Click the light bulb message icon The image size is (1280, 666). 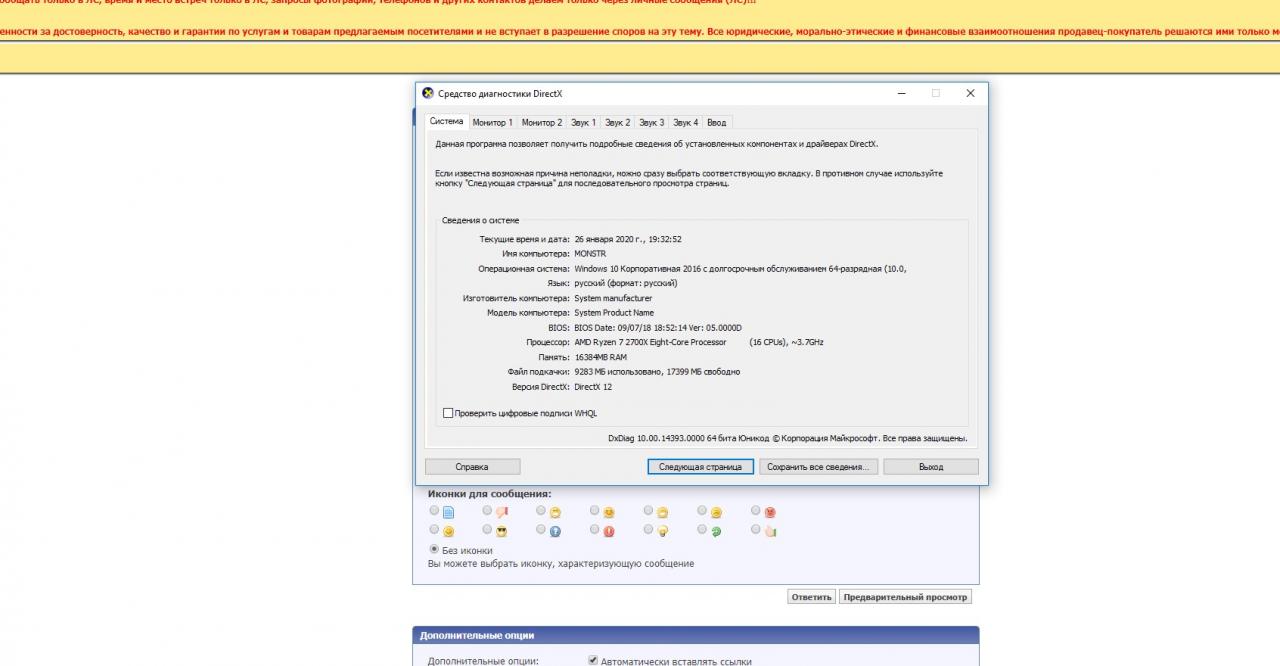(662, 532)
